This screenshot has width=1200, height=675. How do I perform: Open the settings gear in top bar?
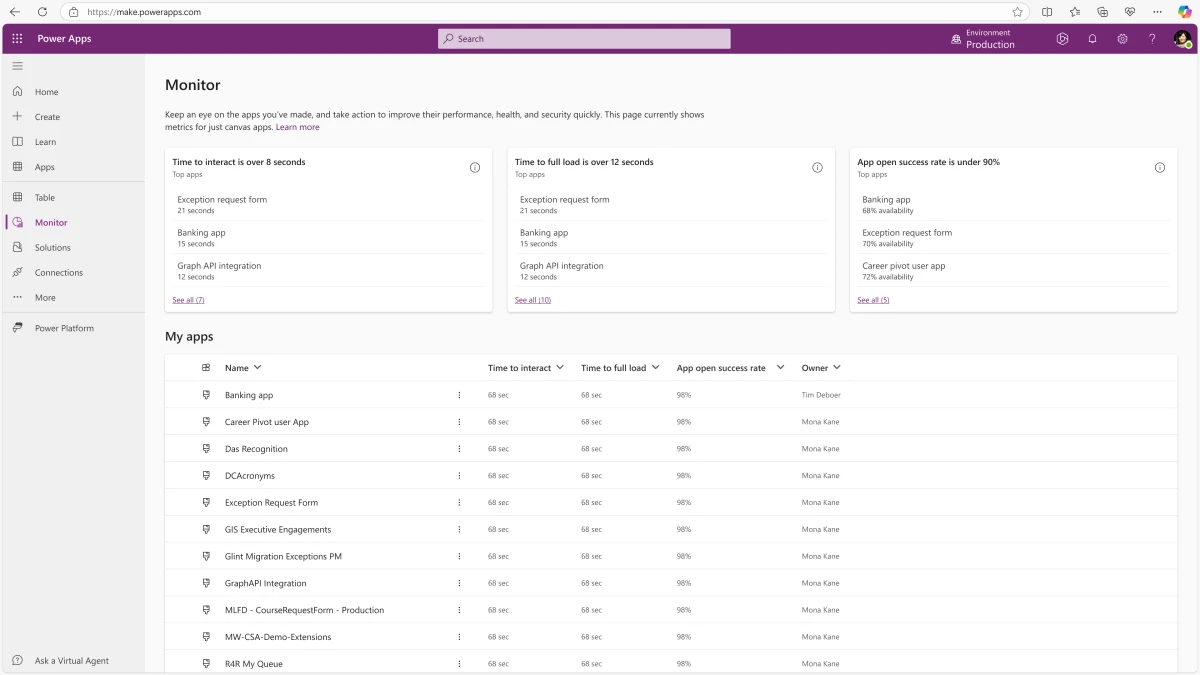coord(1122,38)
